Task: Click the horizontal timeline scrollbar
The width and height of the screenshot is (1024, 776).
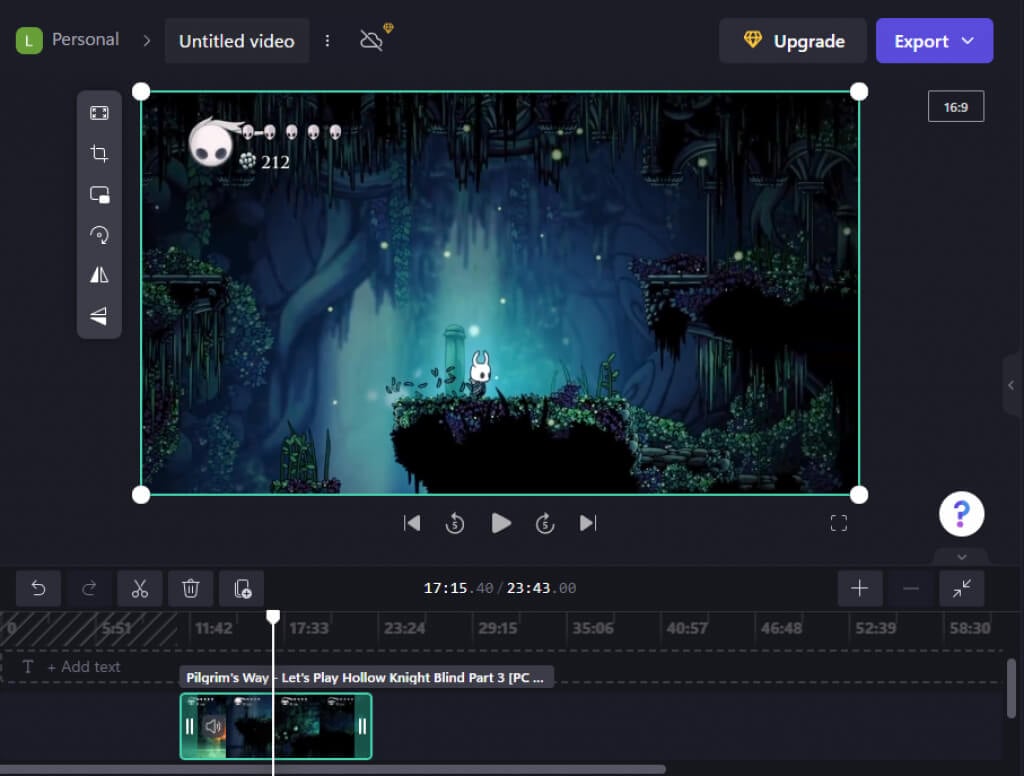Action: tap(333, 769)
